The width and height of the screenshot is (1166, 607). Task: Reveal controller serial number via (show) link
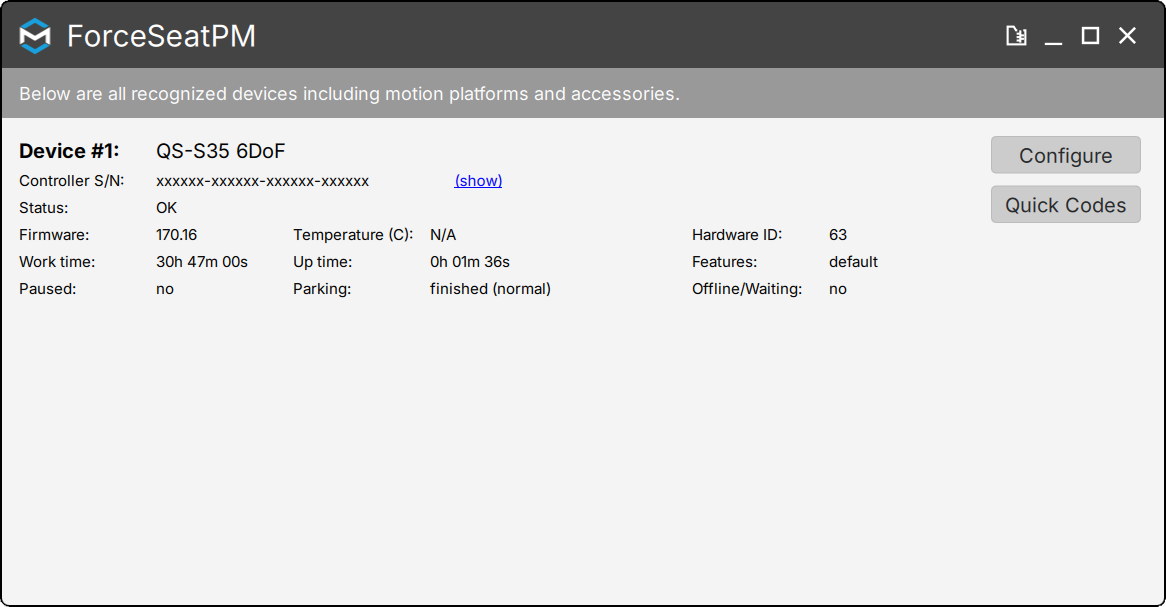click(x=478, y=181)
